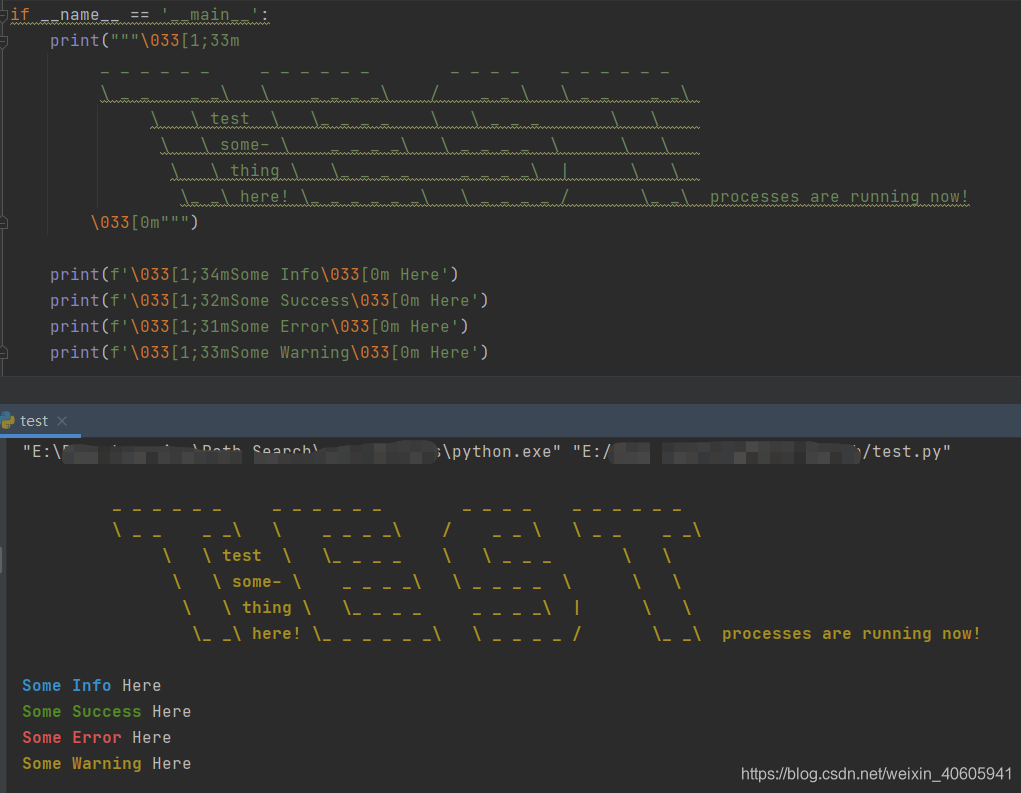Click 'Some Error Here' console output line

coord(97,738)
